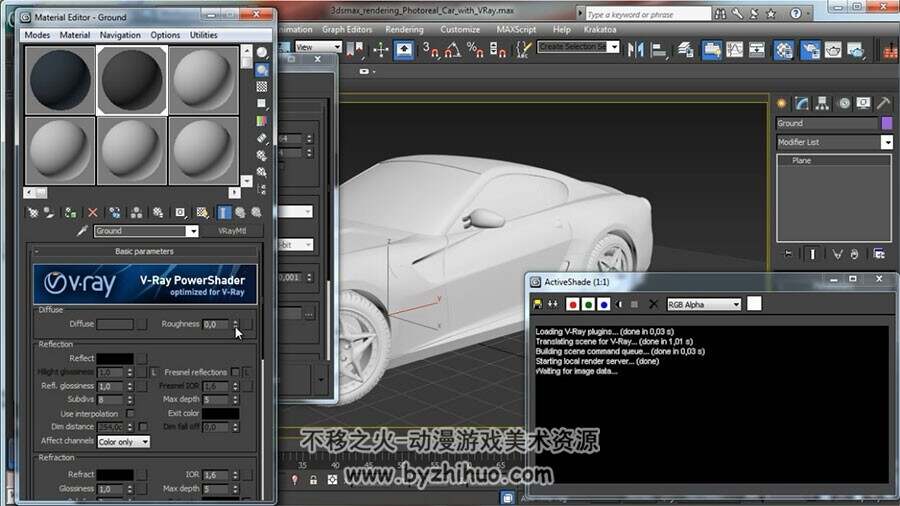900x506 pixels.
Task: Click Assign Material to Selection icon
Action: click(x=71, y=213)
